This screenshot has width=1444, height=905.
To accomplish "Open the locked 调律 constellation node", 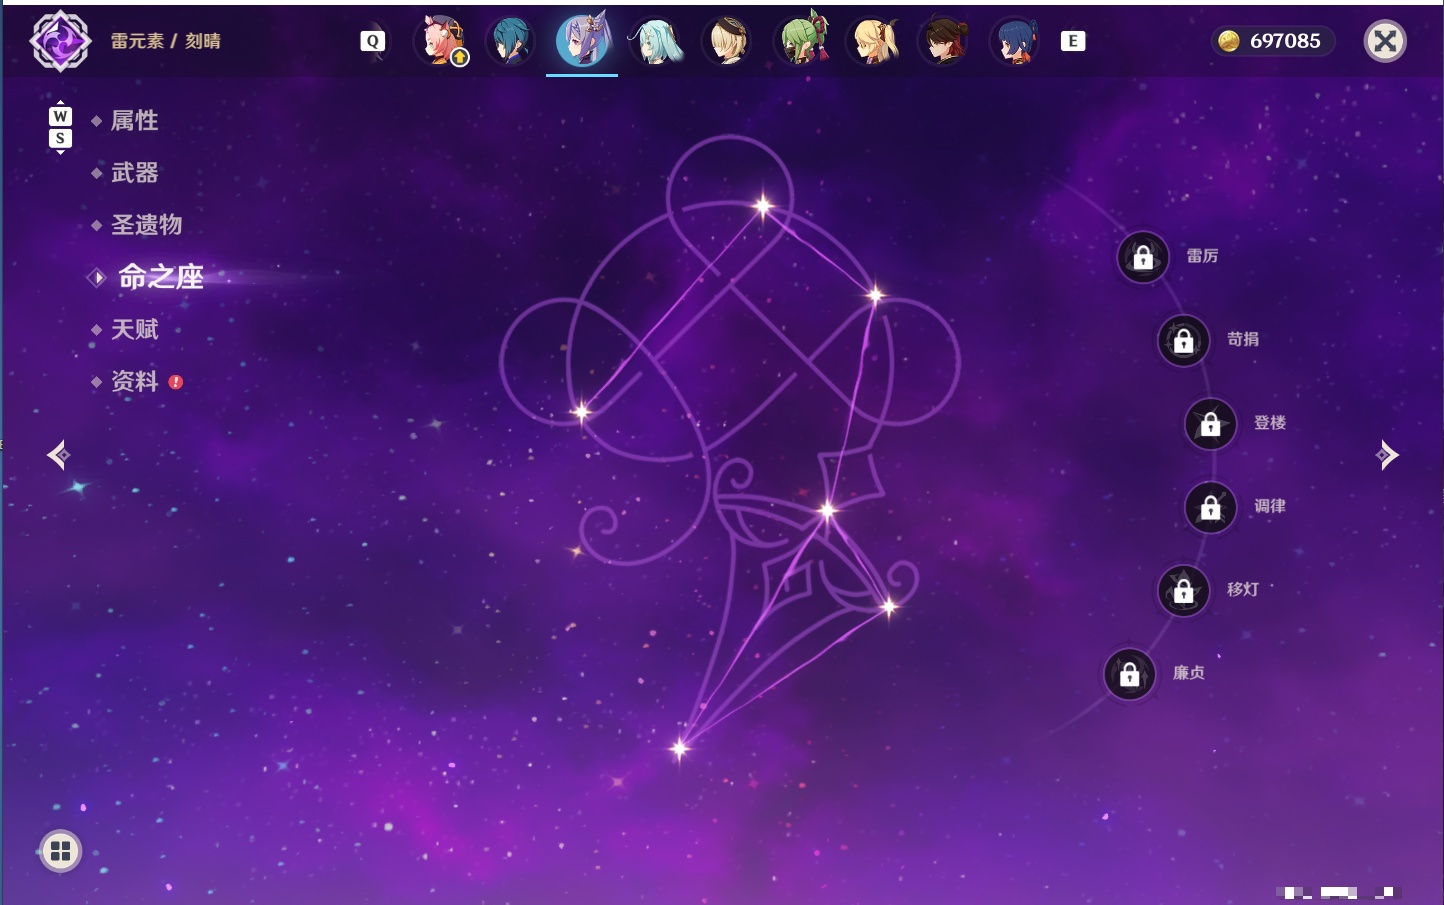I will tap(1211, 508).
